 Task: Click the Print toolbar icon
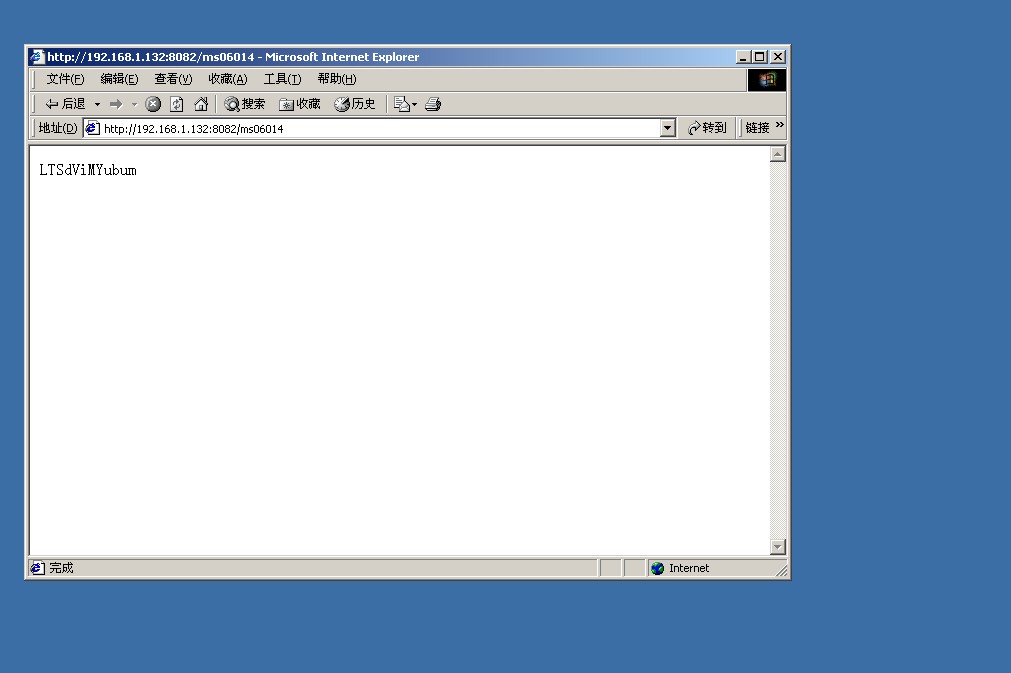[433, 104]
